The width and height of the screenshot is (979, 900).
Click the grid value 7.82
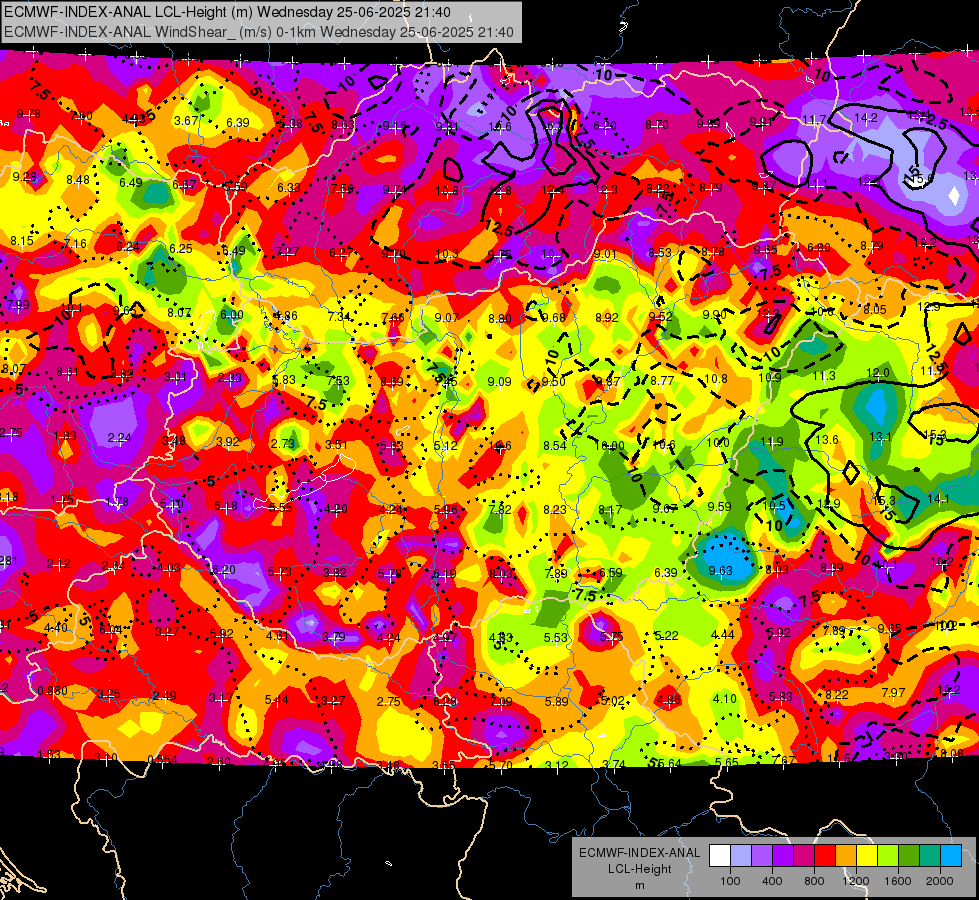500,510
